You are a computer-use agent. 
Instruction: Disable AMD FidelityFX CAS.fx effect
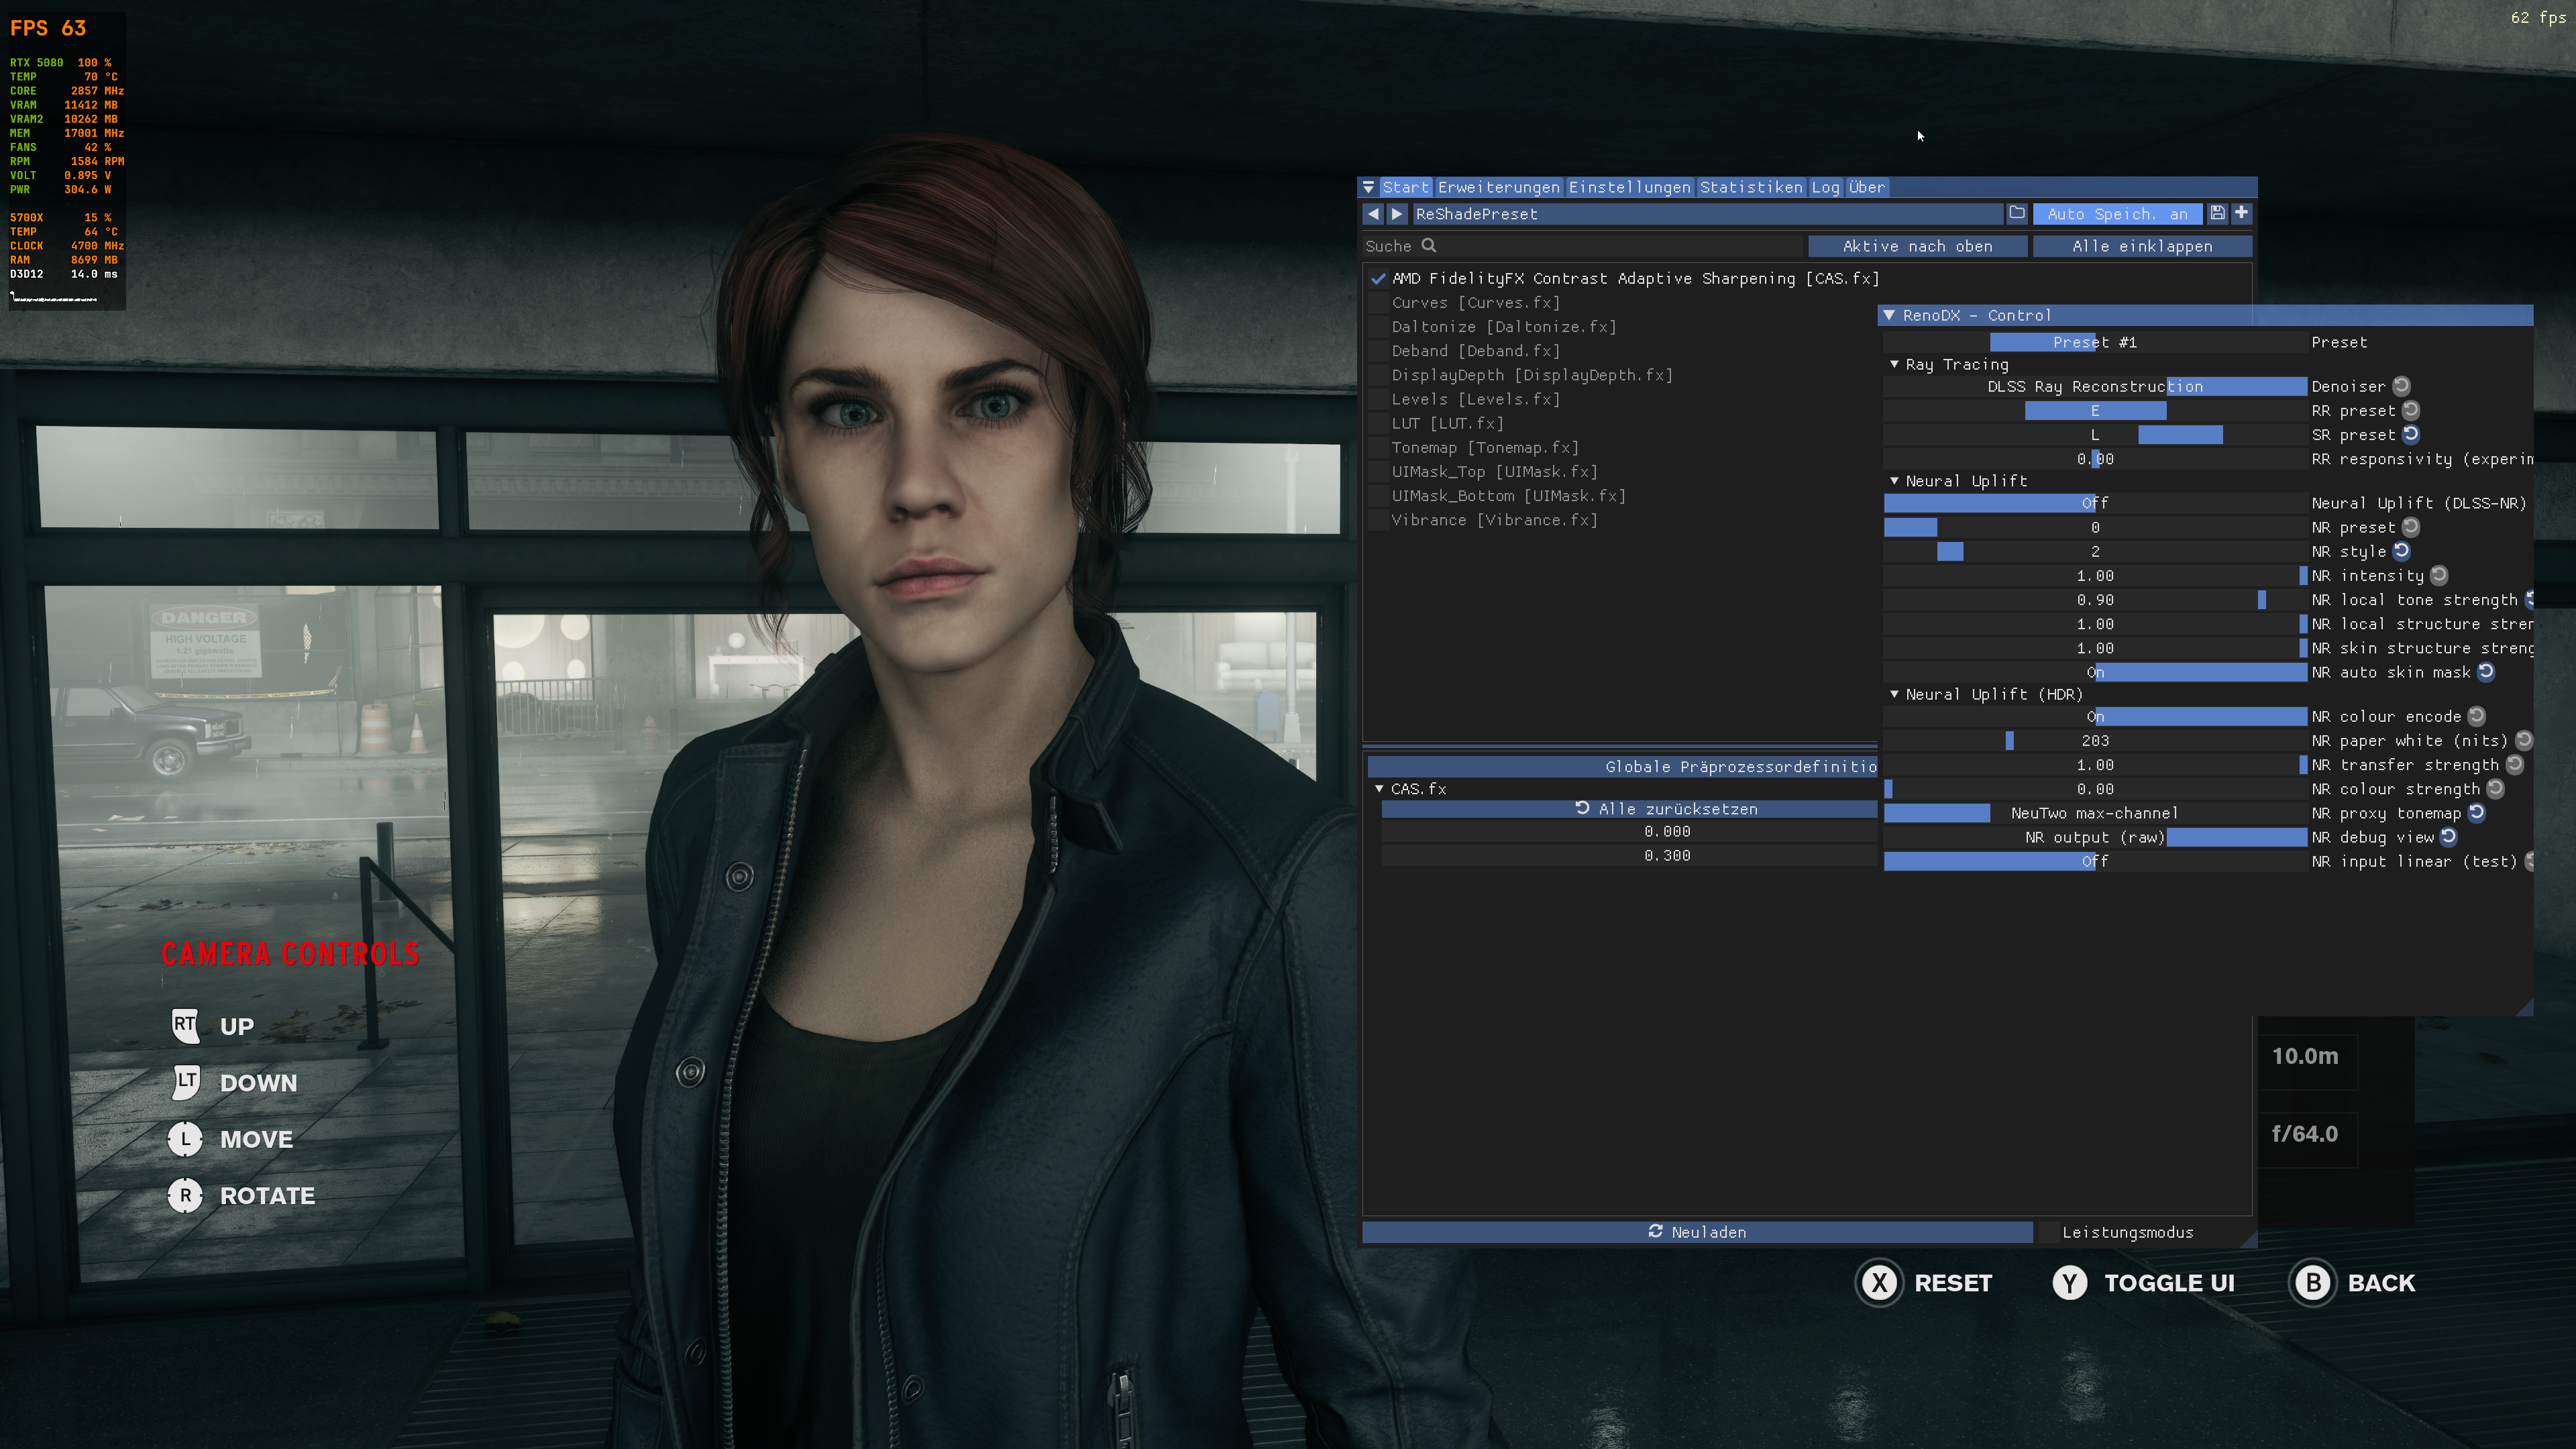[x=1377, y=279]
